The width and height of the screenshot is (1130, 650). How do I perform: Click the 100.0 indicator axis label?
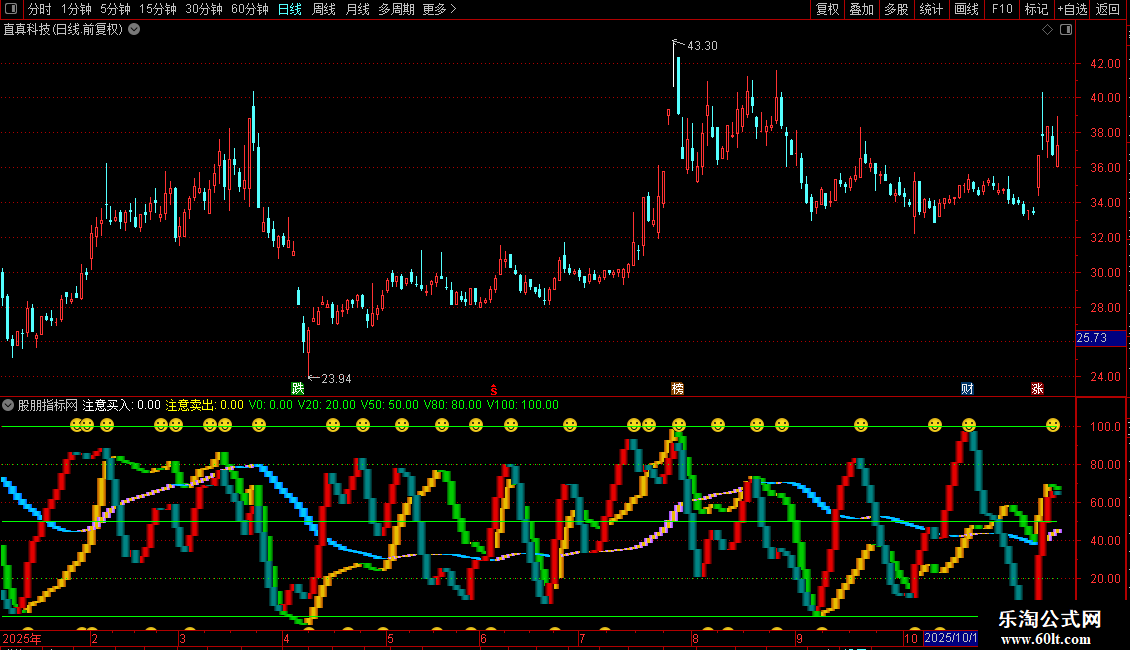click(x=1105, y=427)
